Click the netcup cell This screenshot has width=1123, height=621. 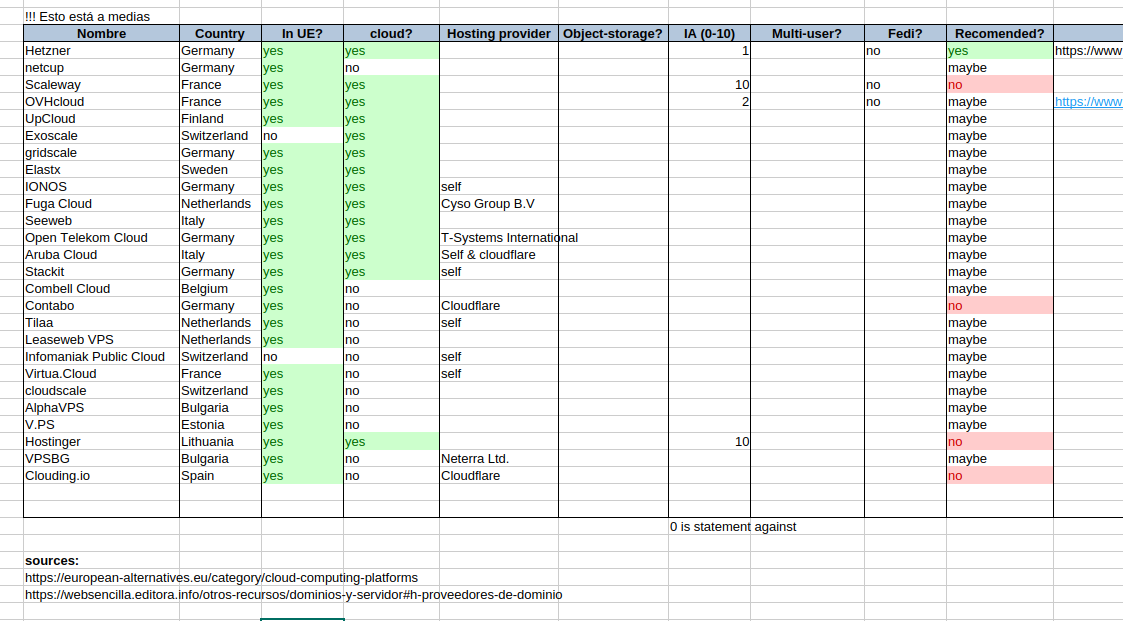coord(101,68)
